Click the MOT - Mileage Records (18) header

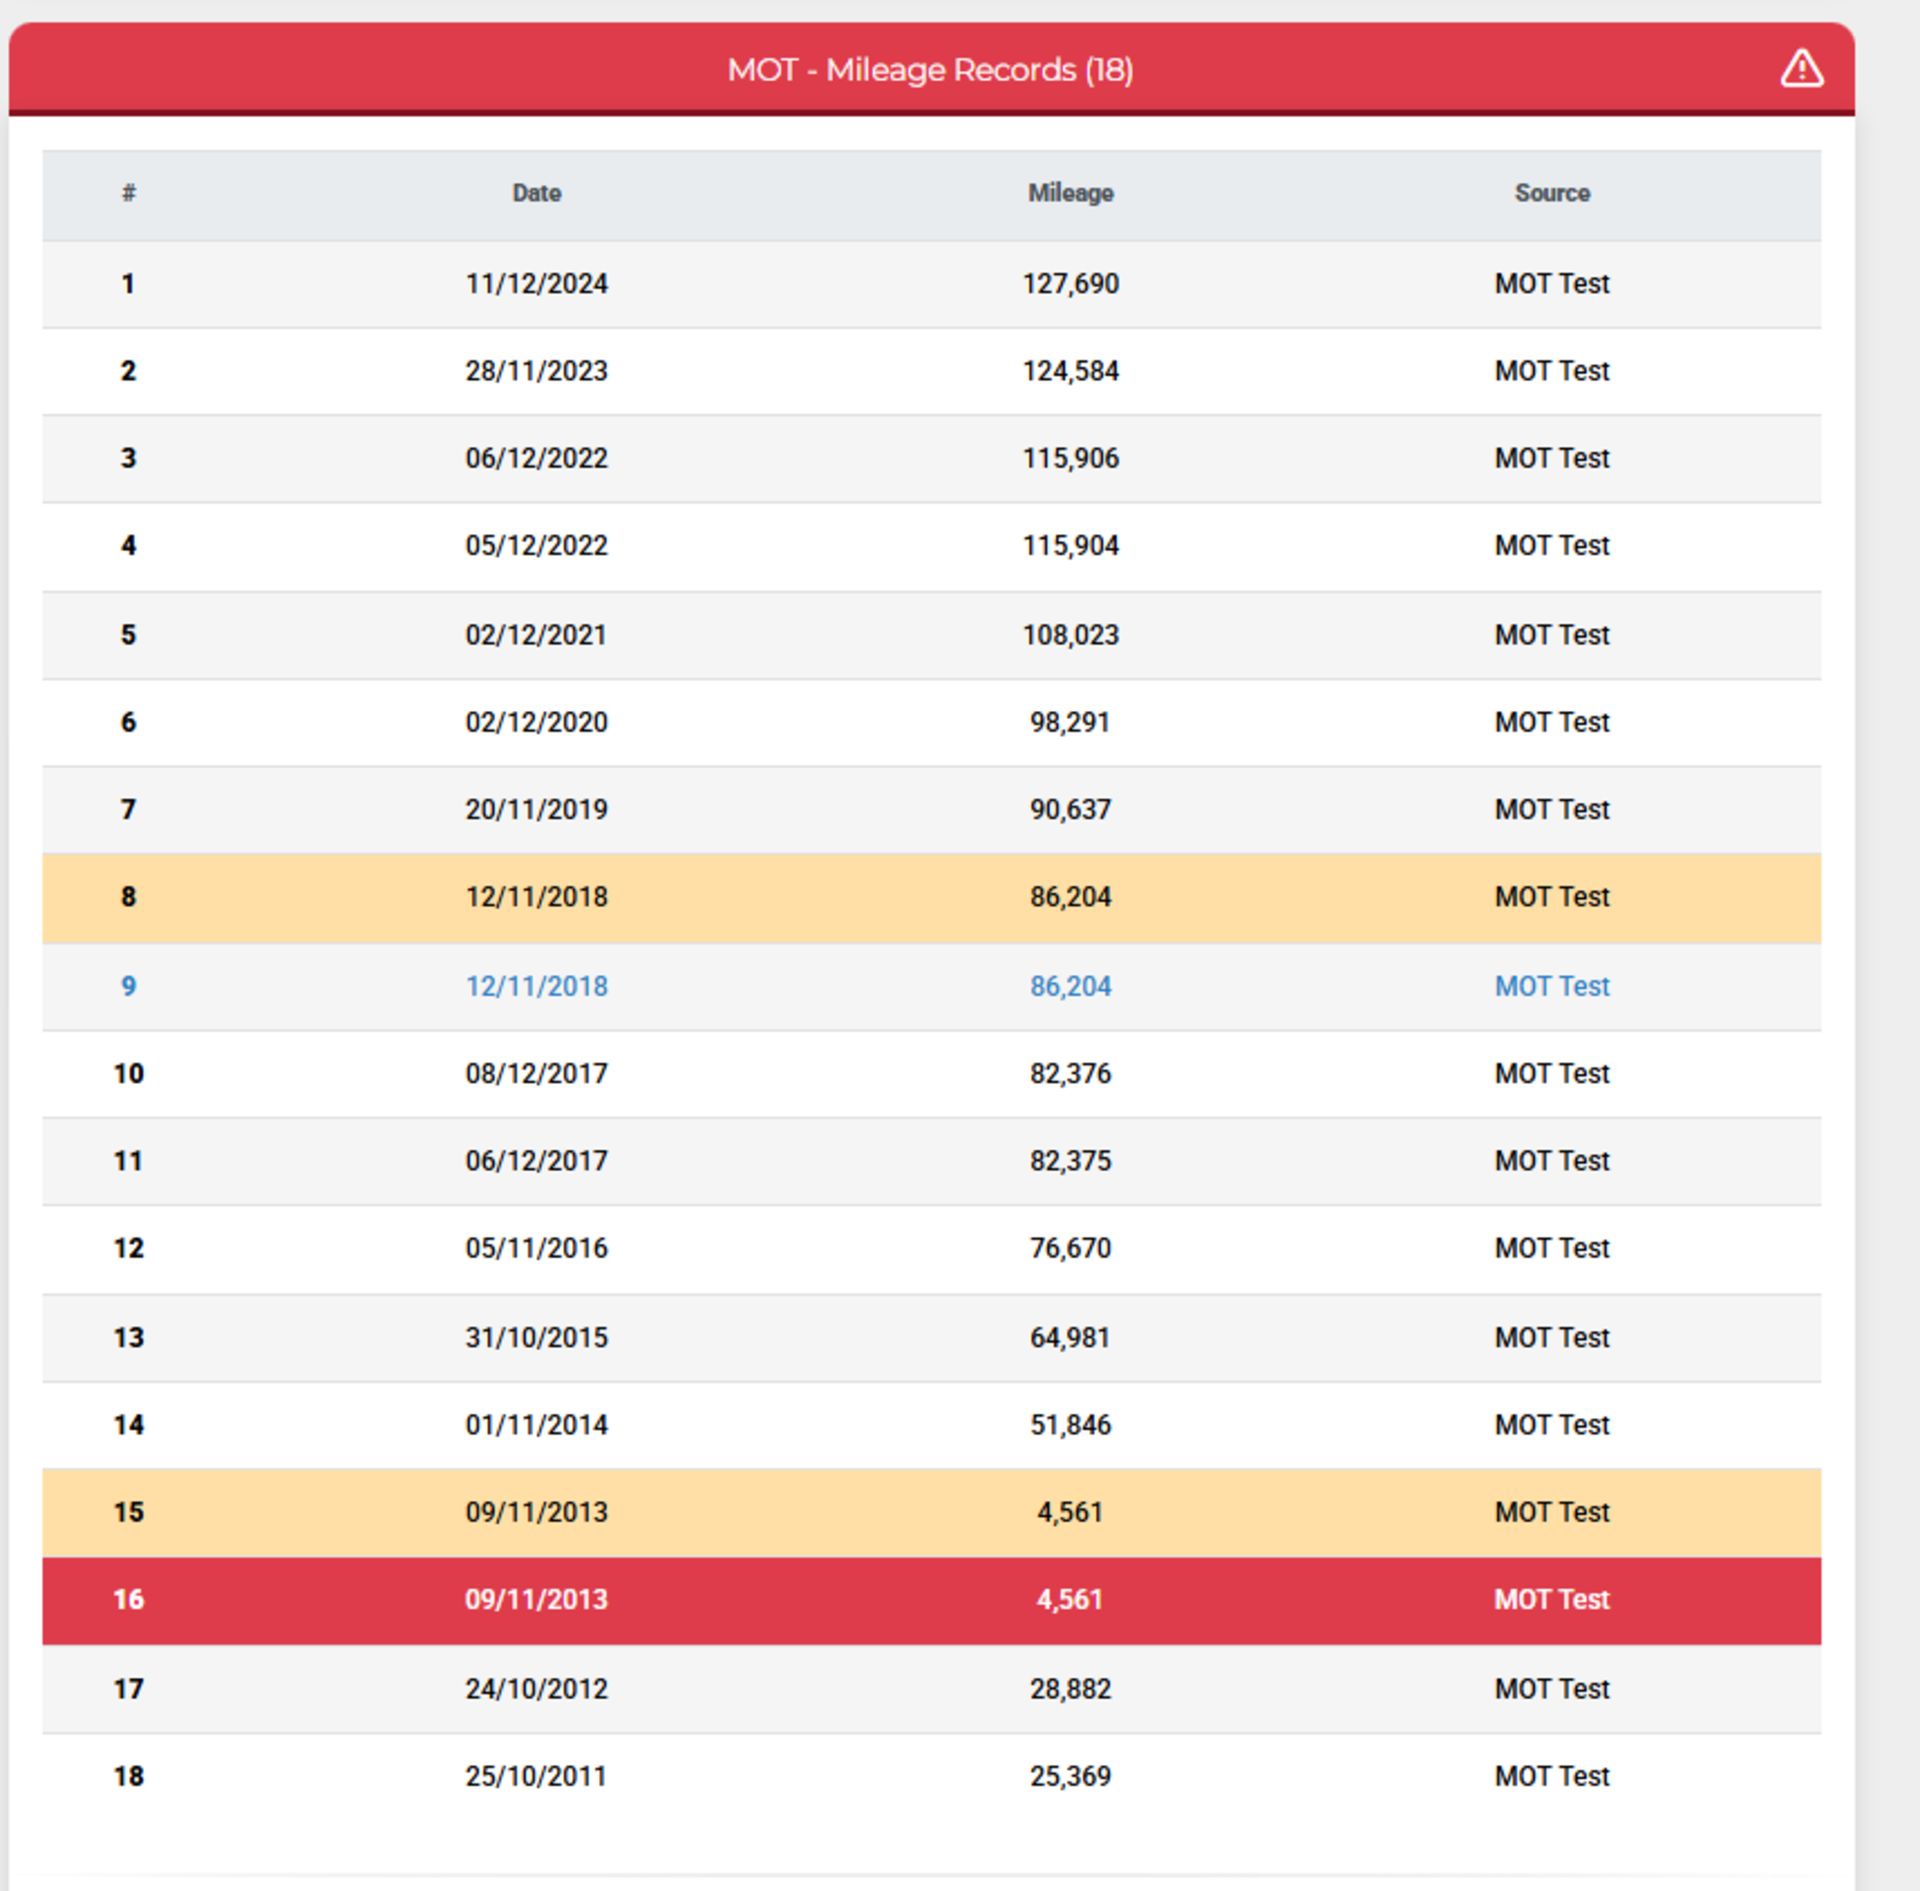tap(930, 70)
